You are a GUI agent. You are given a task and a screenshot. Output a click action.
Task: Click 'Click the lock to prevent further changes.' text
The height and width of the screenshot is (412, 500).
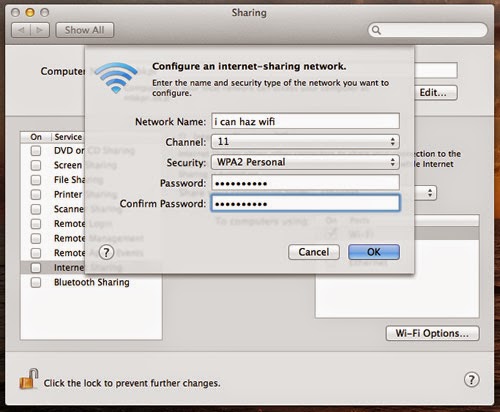click(x=132, y=383)
